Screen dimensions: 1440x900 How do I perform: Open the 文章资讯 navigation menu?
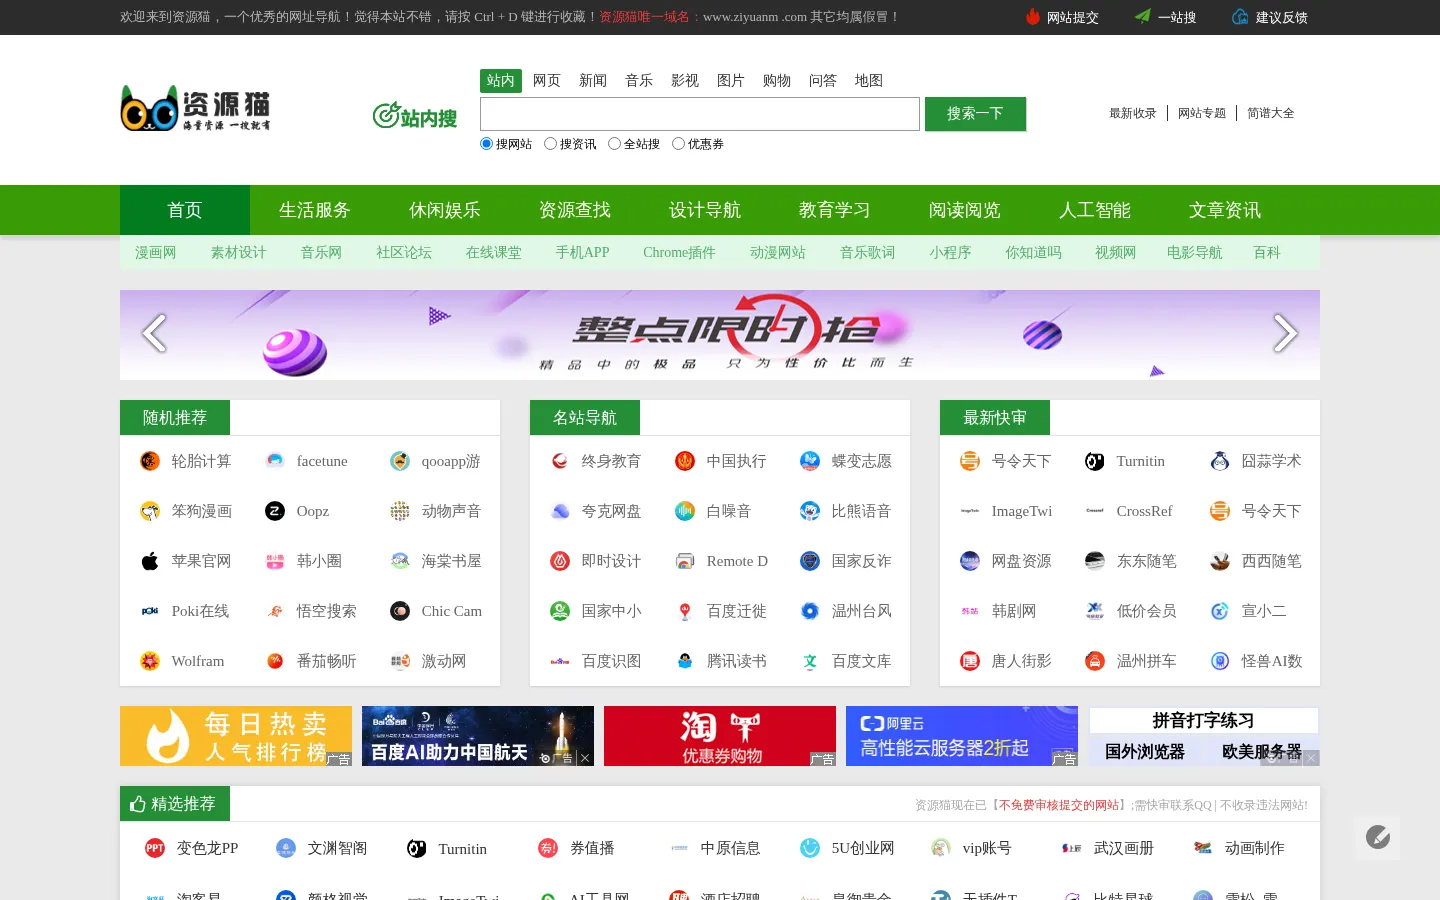1225,210
